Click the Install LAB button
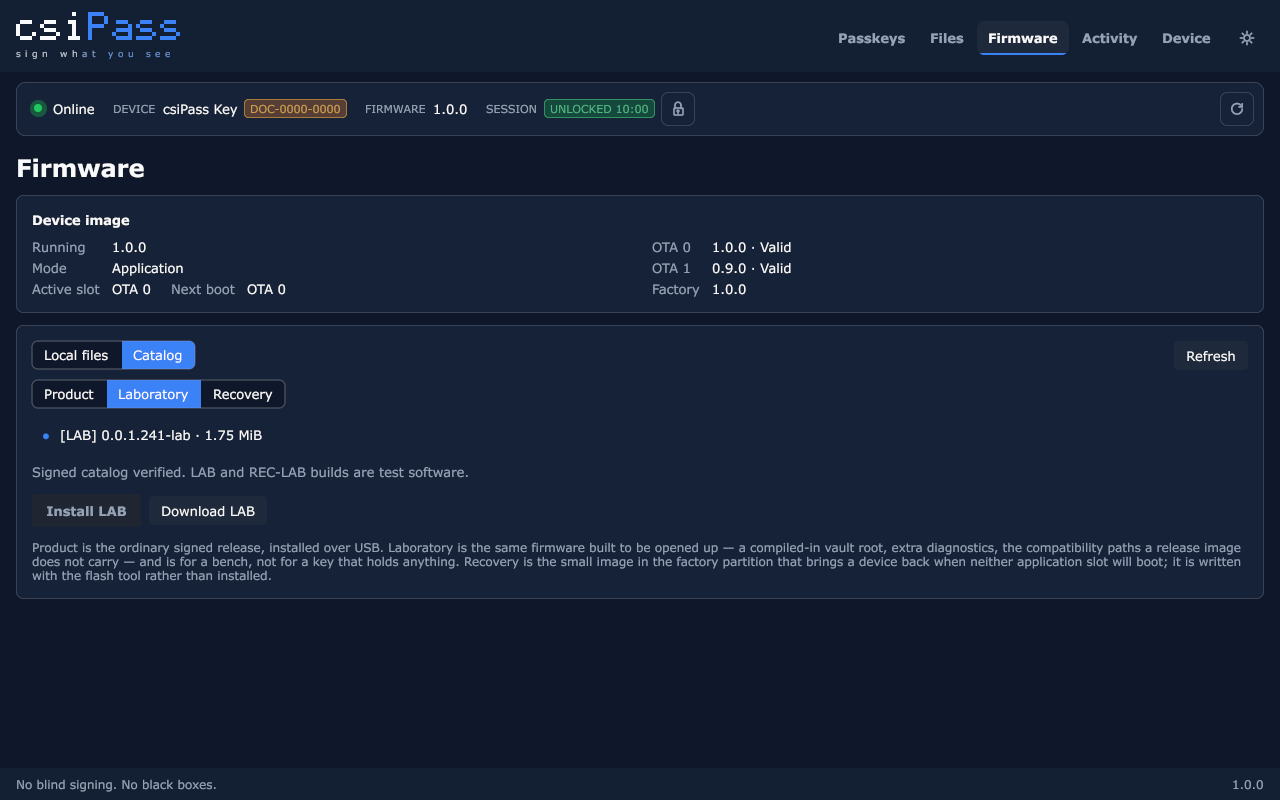1280x800 pixels. 86,511
